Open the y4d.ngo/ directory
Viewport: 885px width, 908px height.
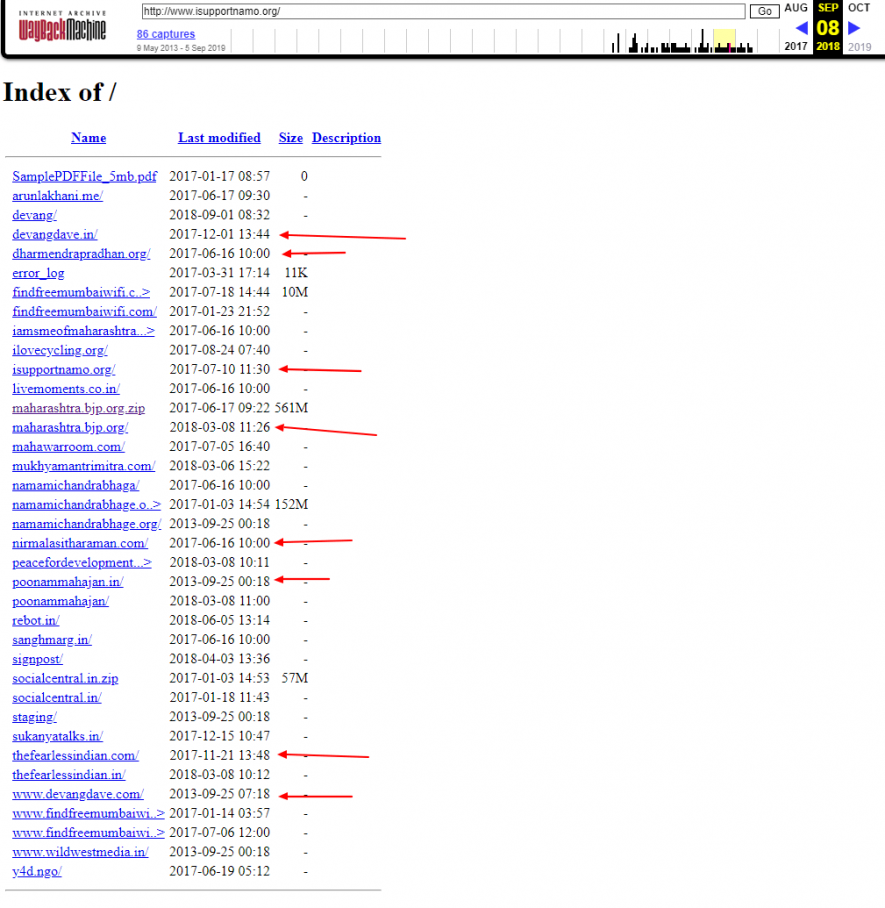(x=37, y=871)
